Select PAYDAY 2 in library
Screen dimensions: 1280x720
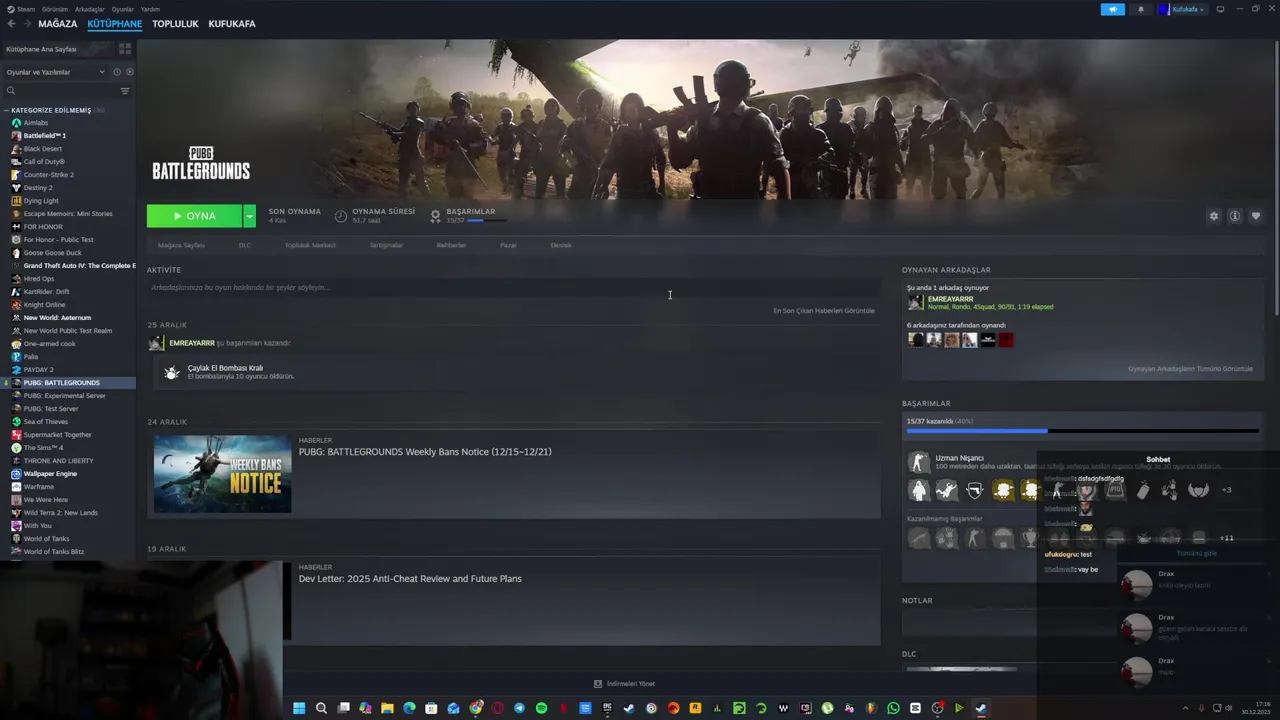pyautogui.click(x=39, y=370)
